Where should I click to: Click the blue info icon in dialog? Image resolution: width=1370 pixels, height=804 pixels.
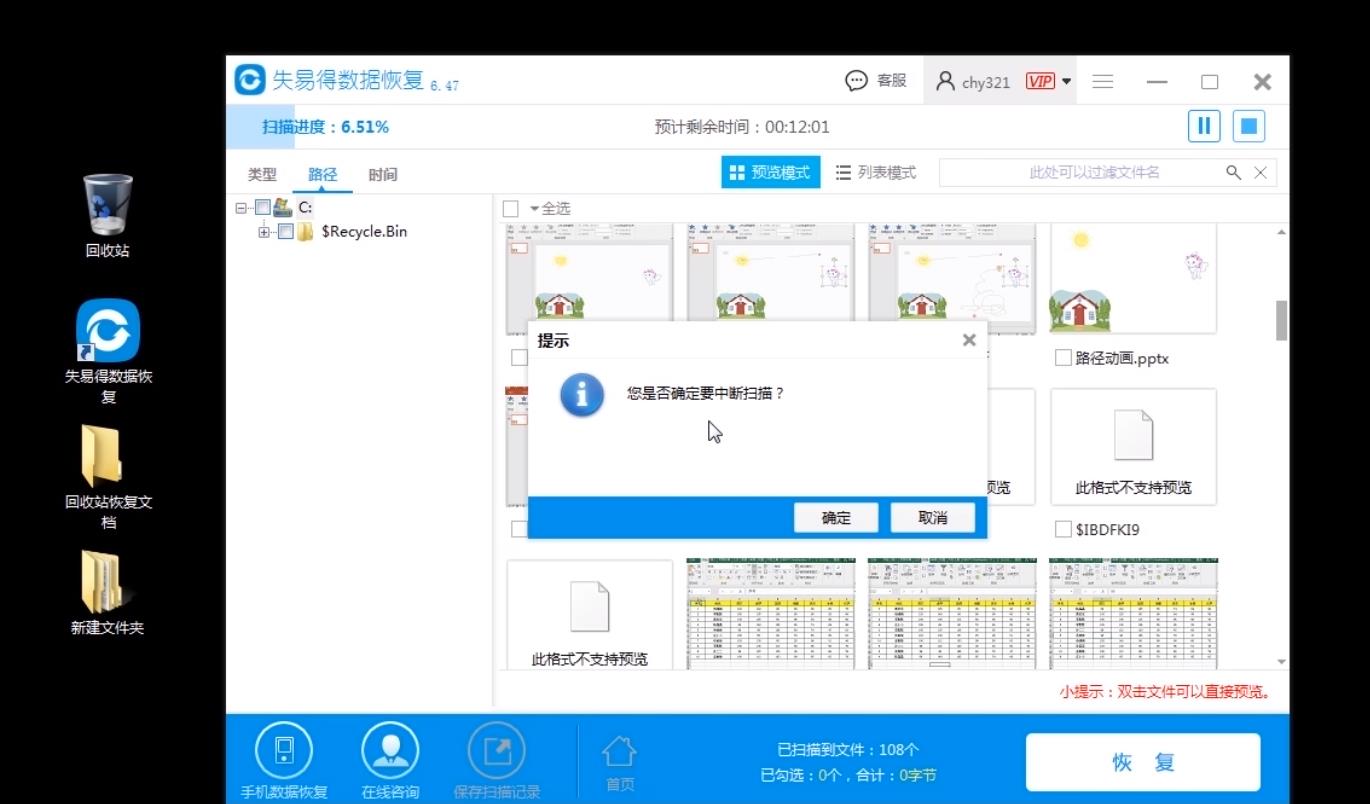tap(582, 394)
